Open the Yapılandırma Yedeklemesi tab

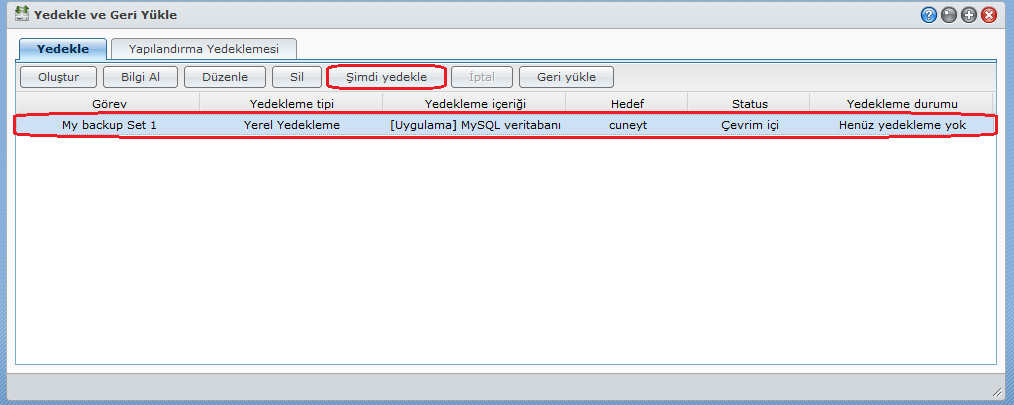(203, 49)
